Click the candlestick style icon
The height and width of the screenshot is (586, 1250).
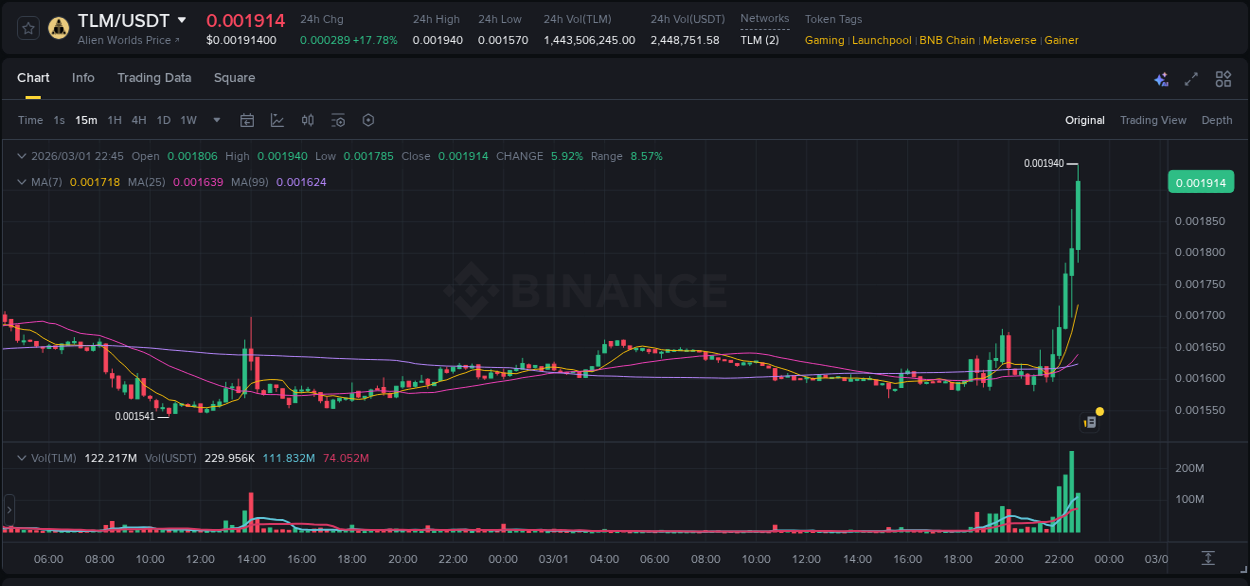pos(308,120)
